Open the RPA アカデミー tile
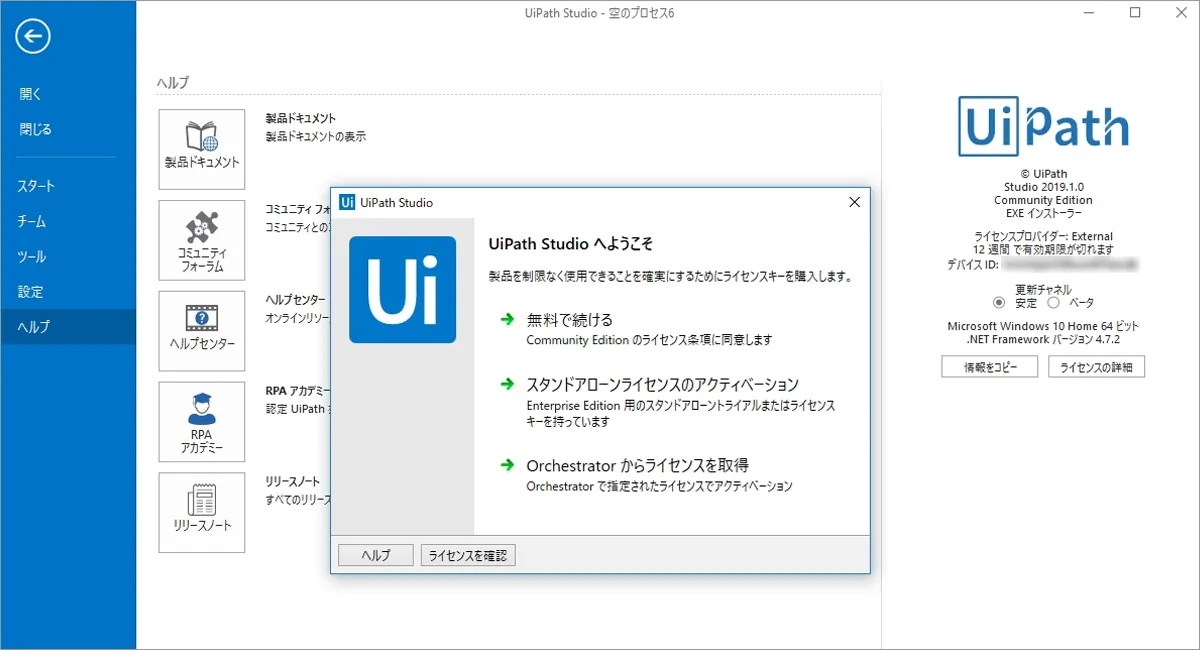 pyautogui.click(x=202, y=422)
